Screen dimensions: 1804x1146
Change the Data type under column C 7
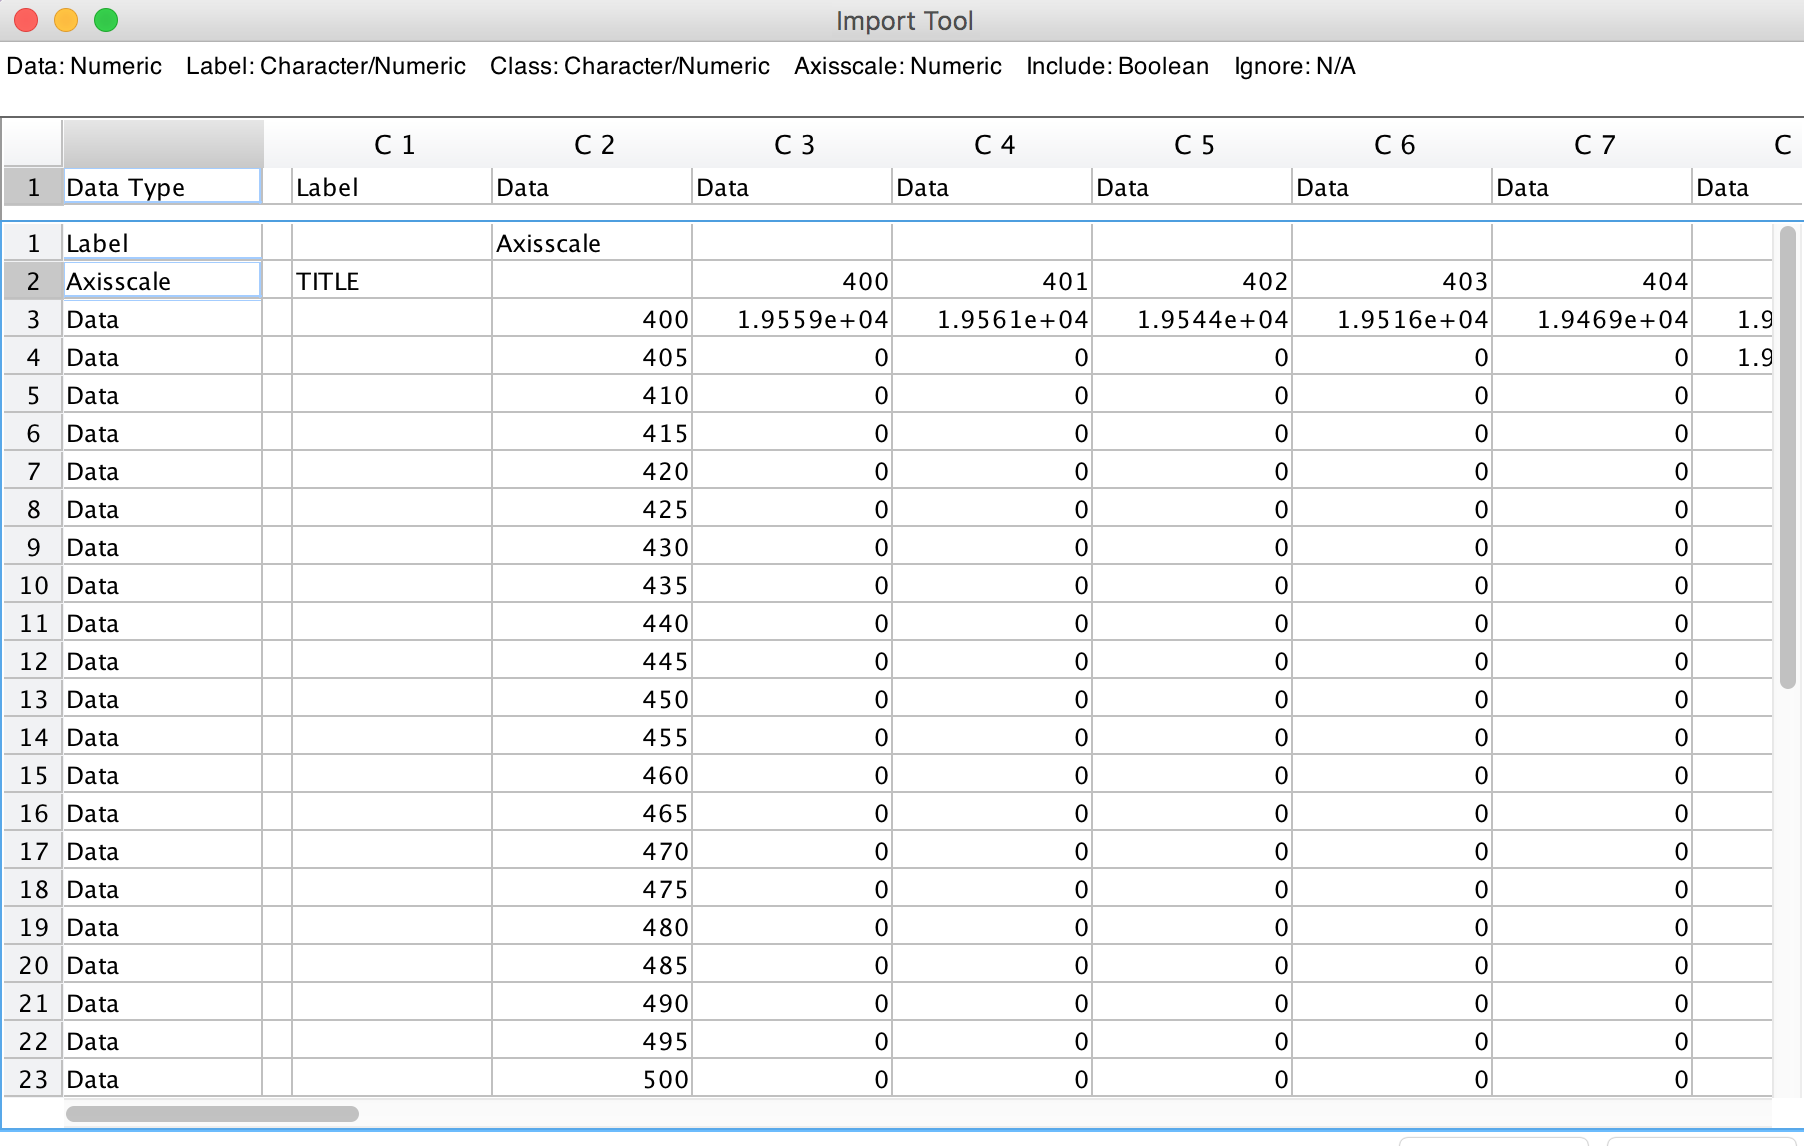tap(1591, 188)
